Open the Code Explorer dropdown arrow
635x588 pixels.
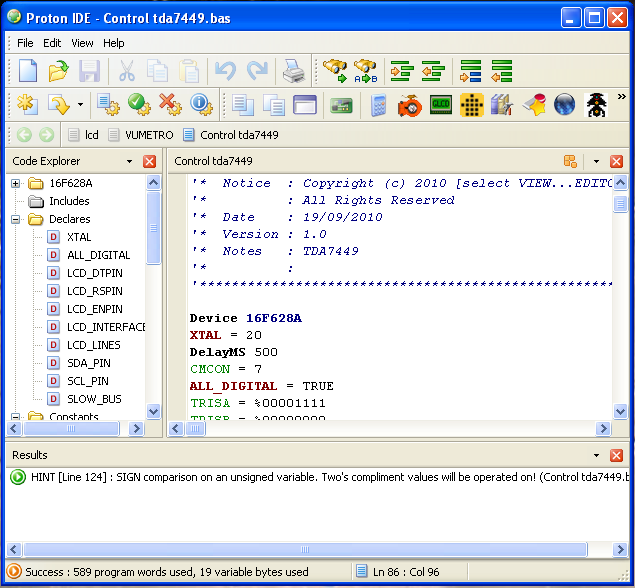point(129,161)
